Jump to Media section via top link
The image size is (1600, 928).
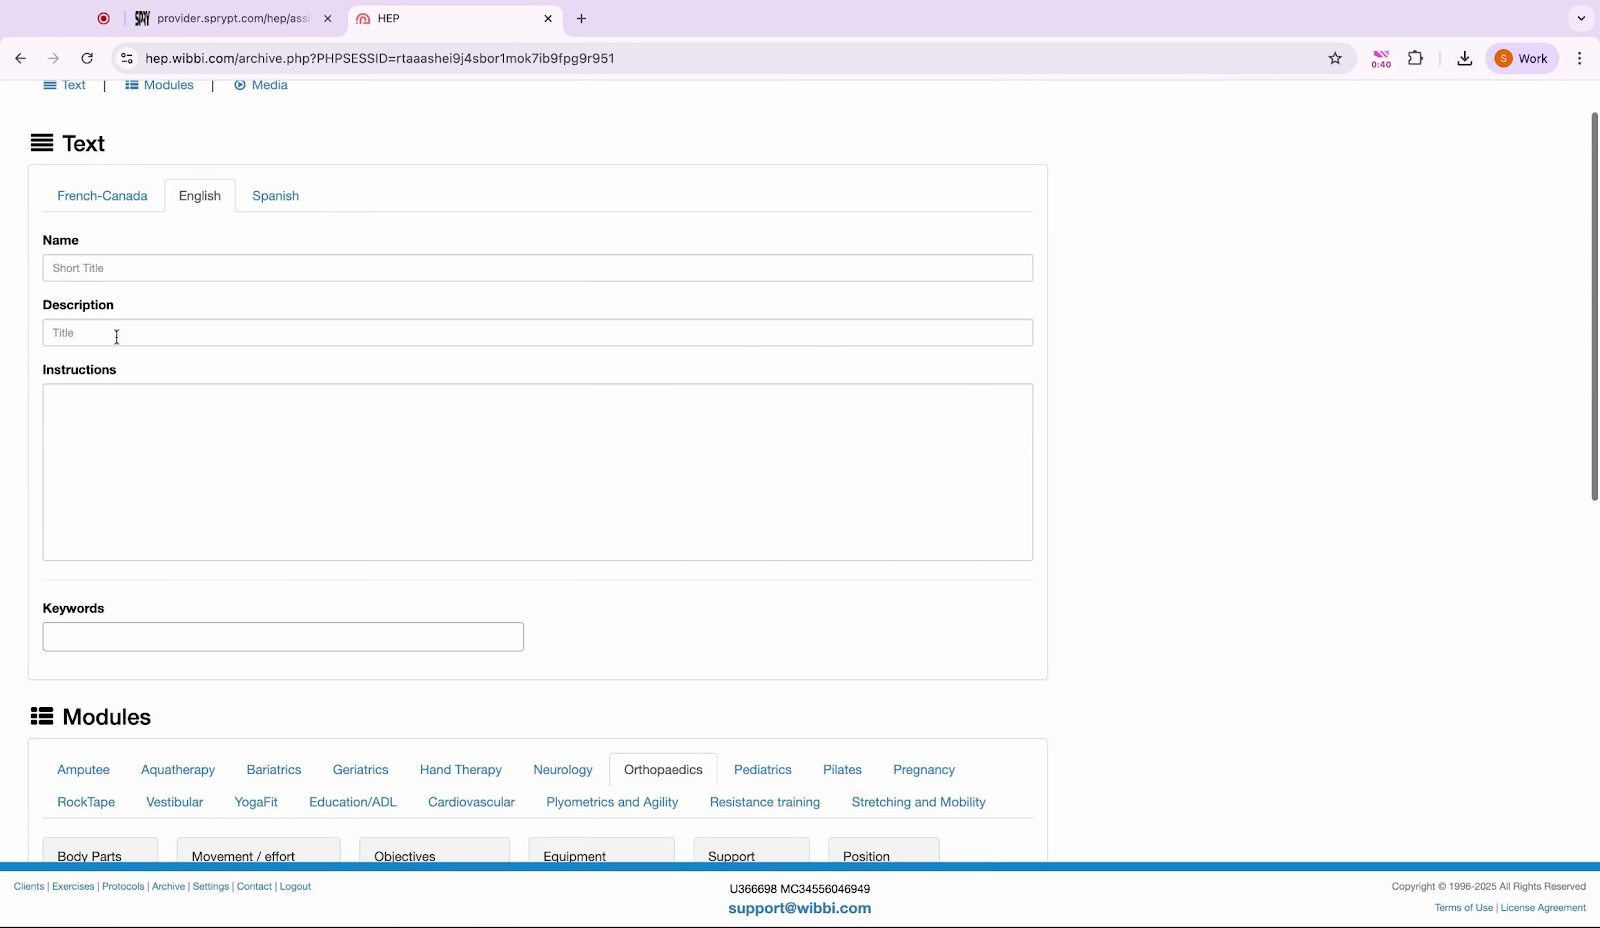[261, 85]
